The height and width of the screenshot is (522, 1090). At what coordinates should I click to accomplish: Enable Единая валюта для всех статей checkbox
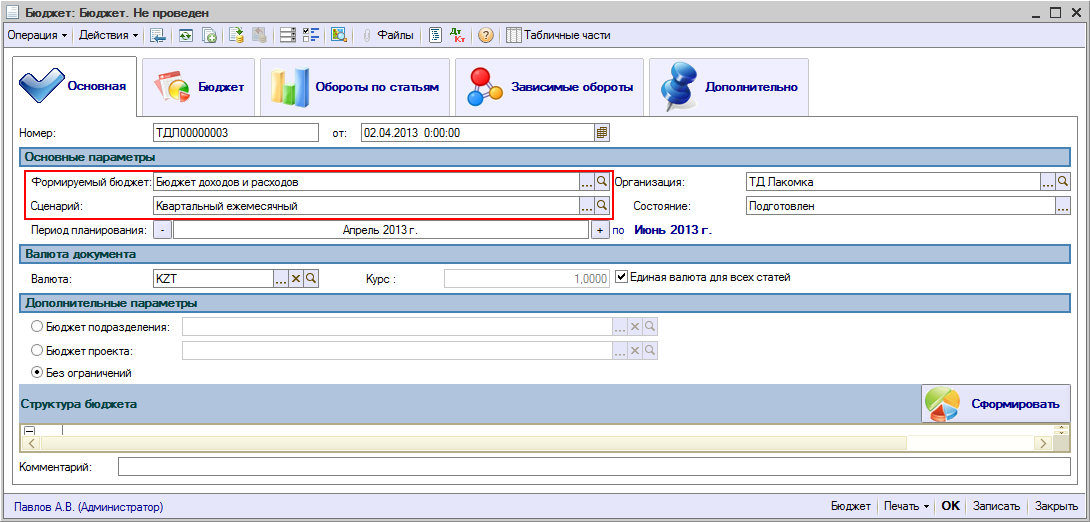tap(621, 277)
